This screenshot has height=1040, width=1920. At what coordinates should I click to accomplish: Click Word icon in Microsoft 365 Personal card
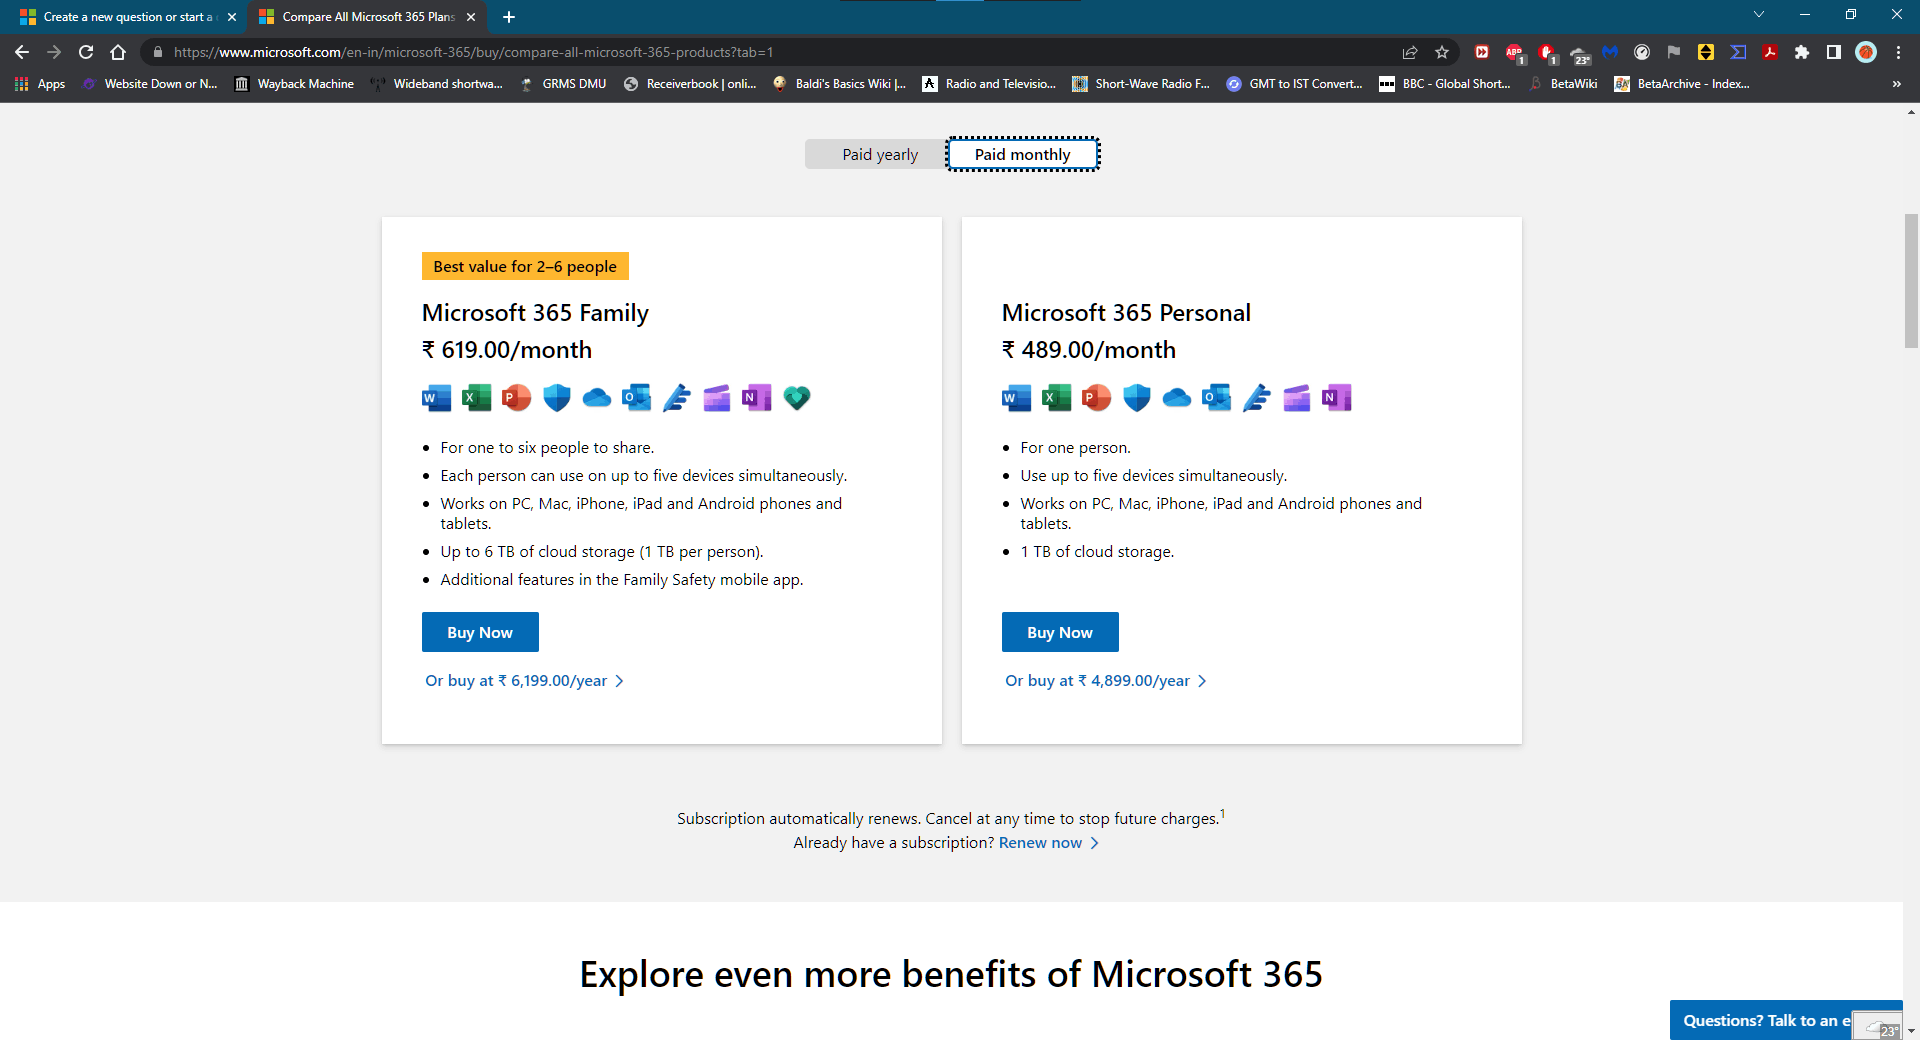point(1016,398)
